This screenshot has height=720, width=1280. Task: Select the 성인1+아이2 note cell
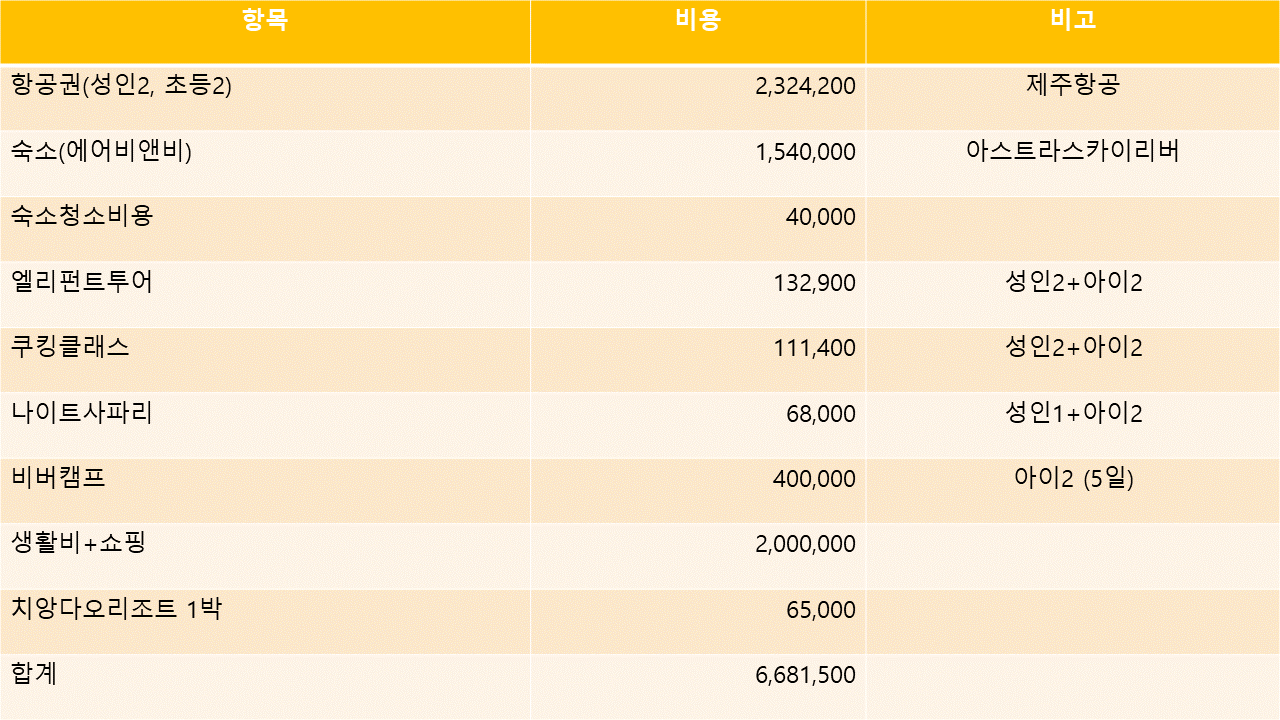tap(1072, 412)
